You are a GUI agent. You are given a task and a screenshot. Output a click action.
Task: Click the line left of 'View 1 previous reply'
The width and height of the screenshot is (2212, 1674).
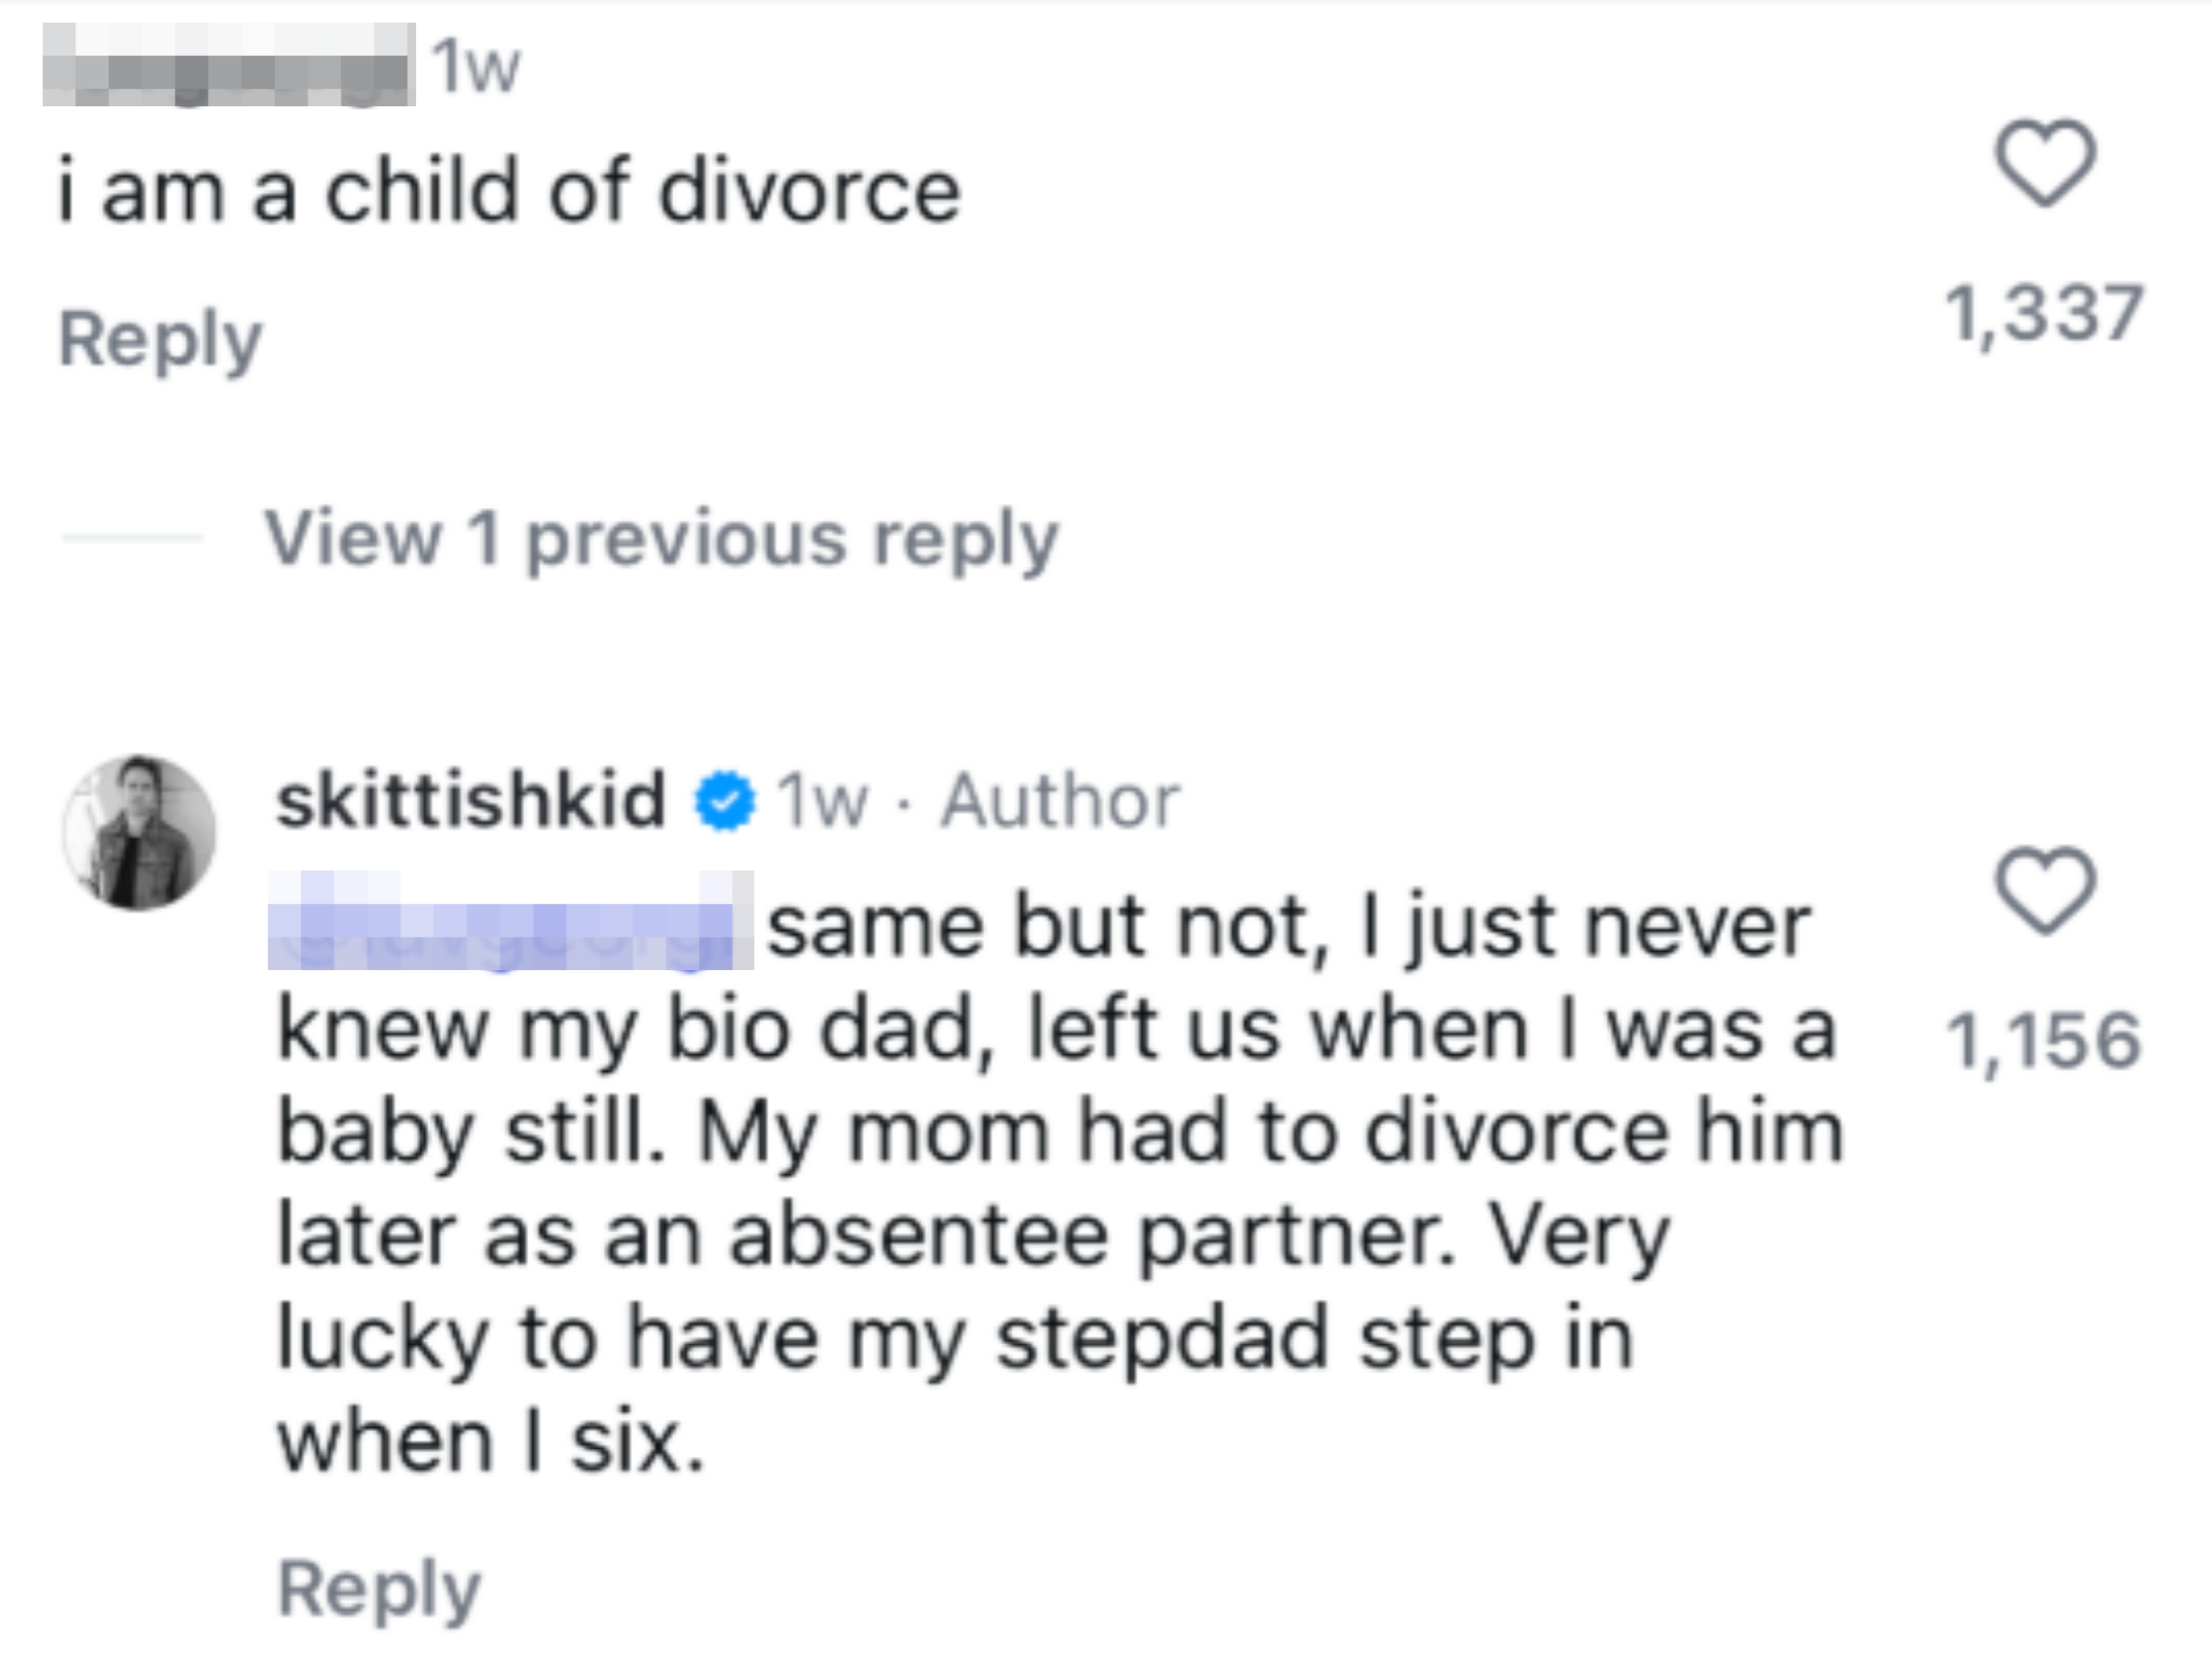coord(131,538)
